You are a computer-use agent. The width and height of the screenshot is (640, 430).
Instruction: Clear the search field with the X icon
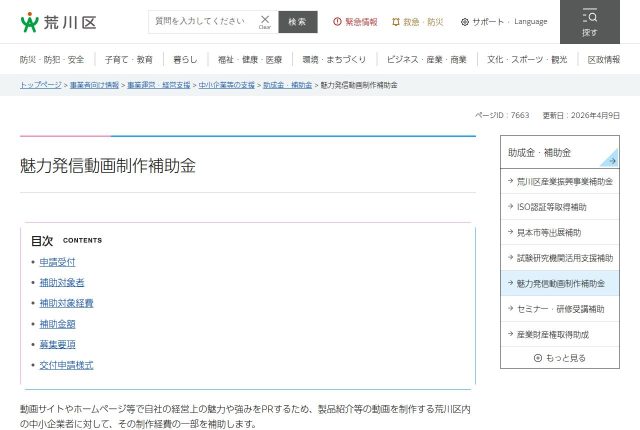point(264,22)
